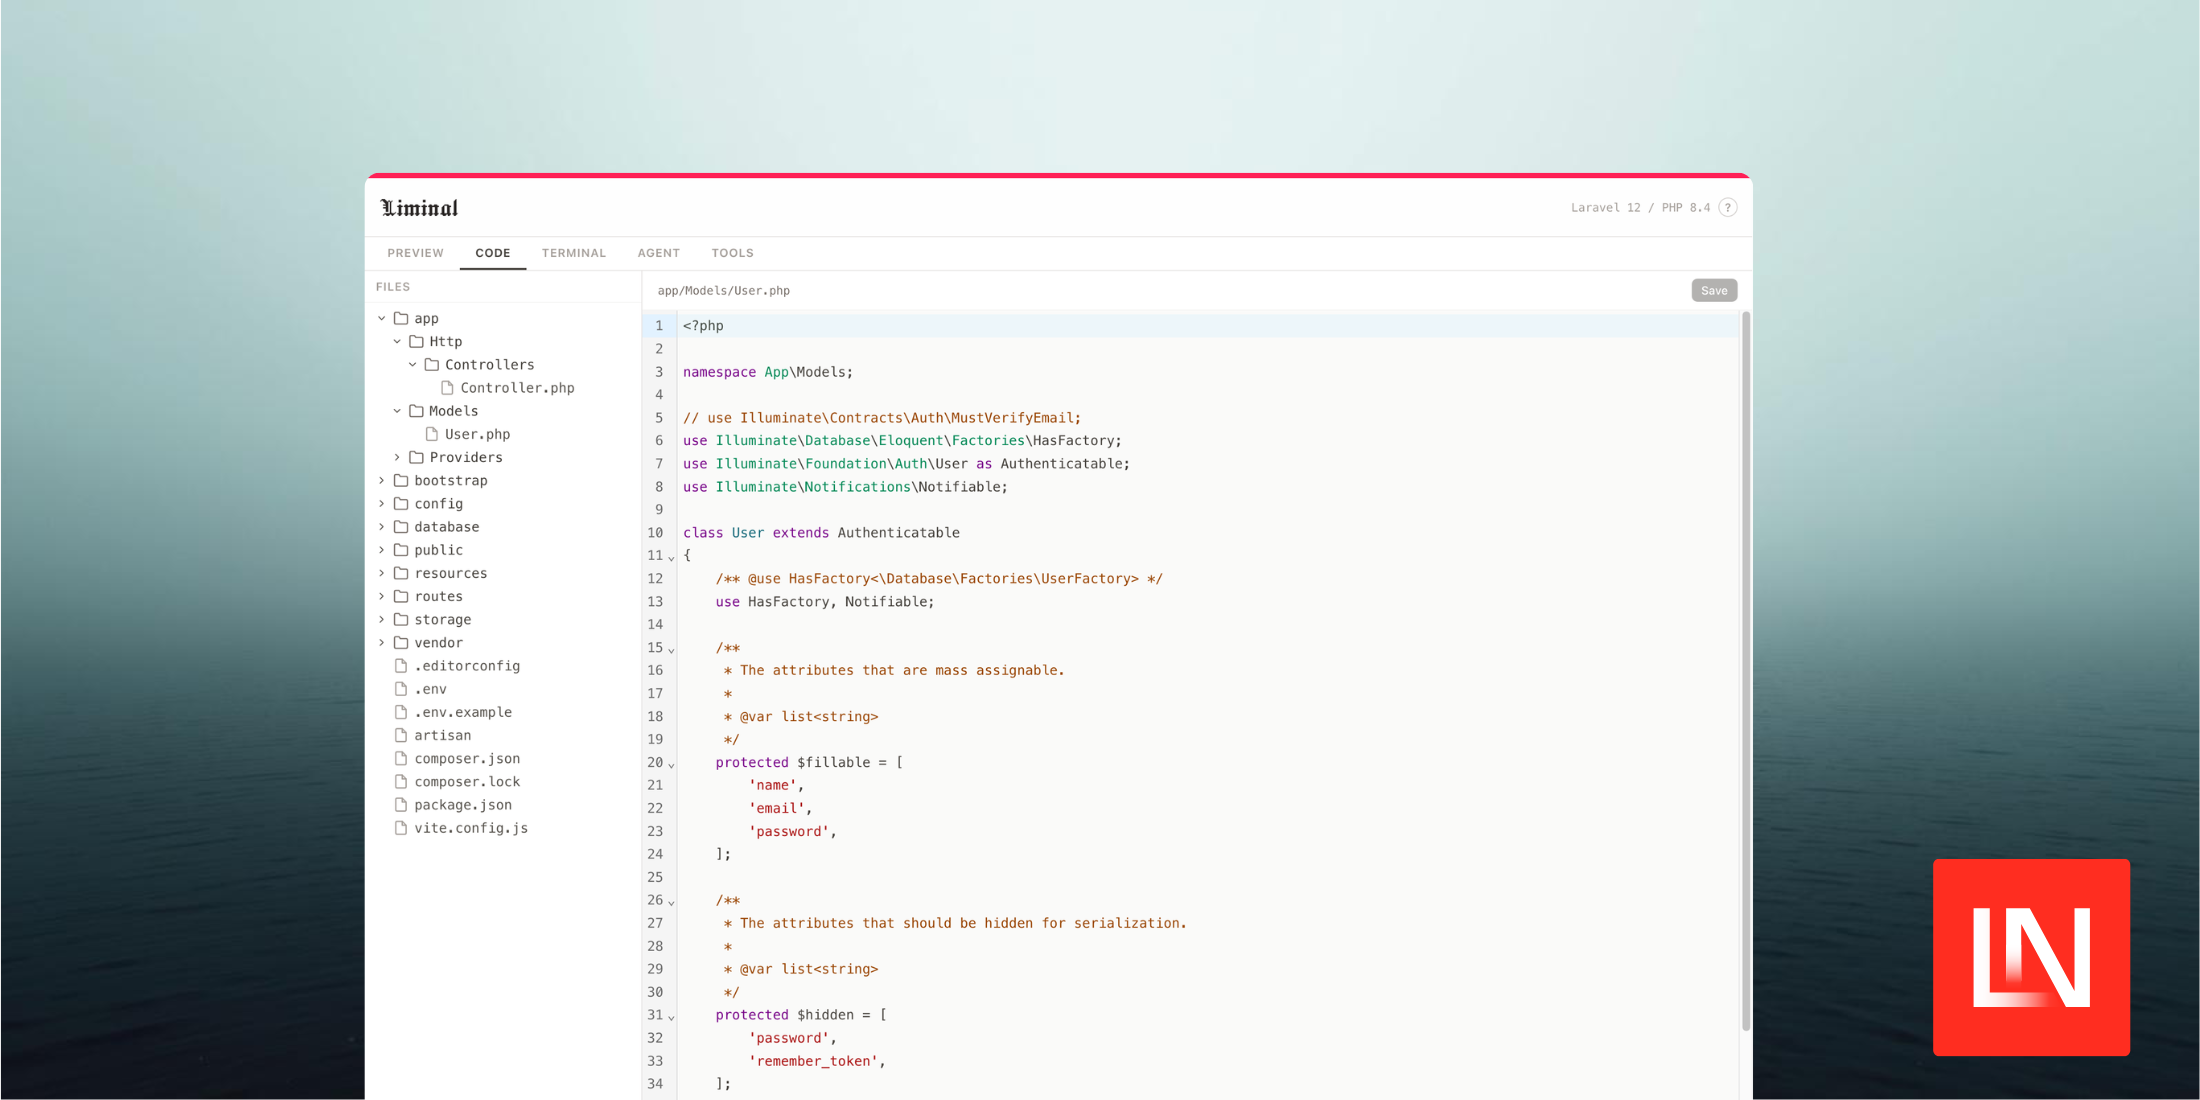Screen dimensions: 2200x1100
Task: Click the file icon beside Controller.php
Action: point(448,388)
